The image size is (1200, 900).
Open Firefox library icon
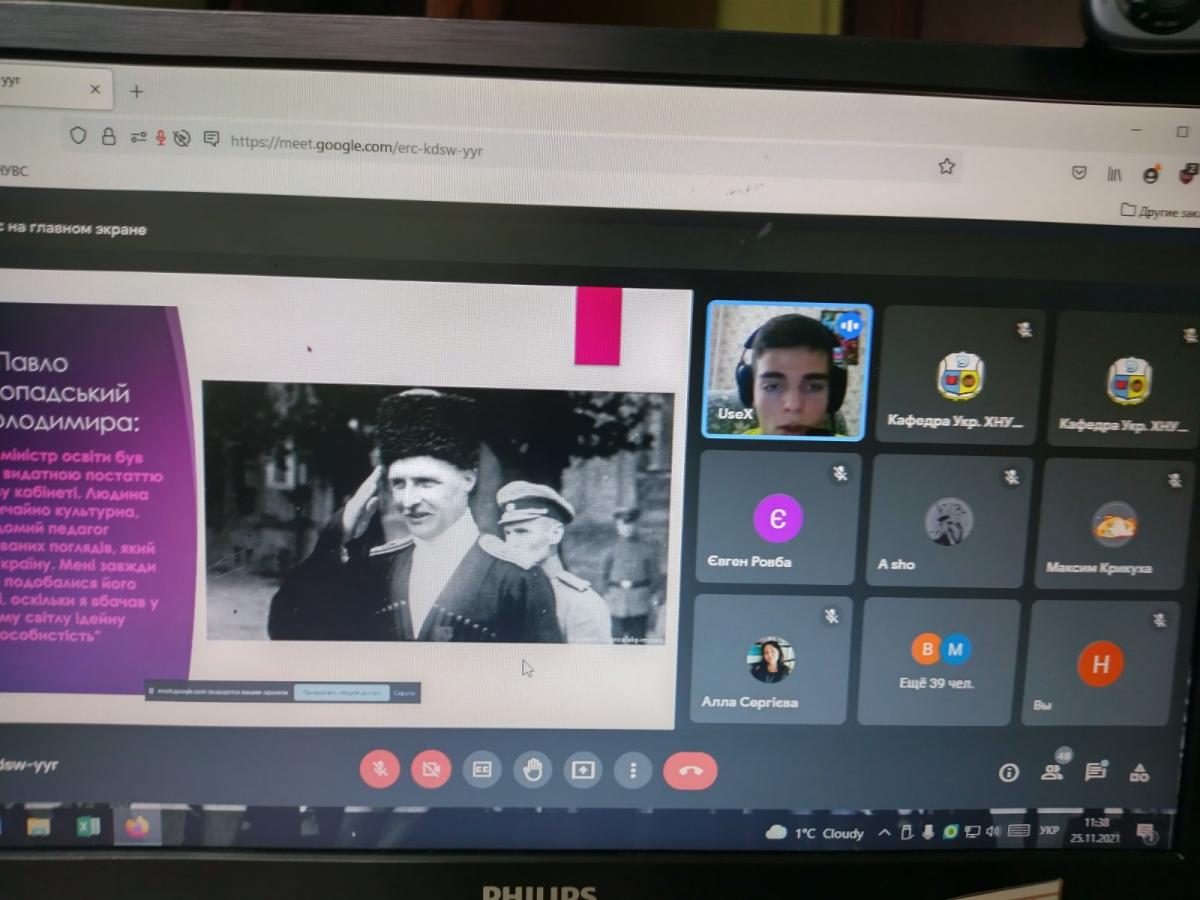click(x=1114, y=174)
